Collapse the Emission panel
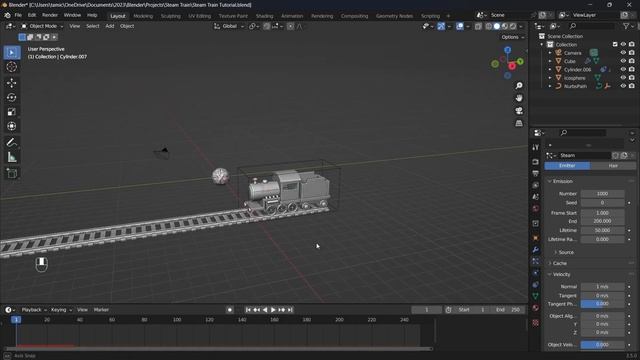Image resolution: width=640 pixels, height=360 pixels. tap(563, 181)
